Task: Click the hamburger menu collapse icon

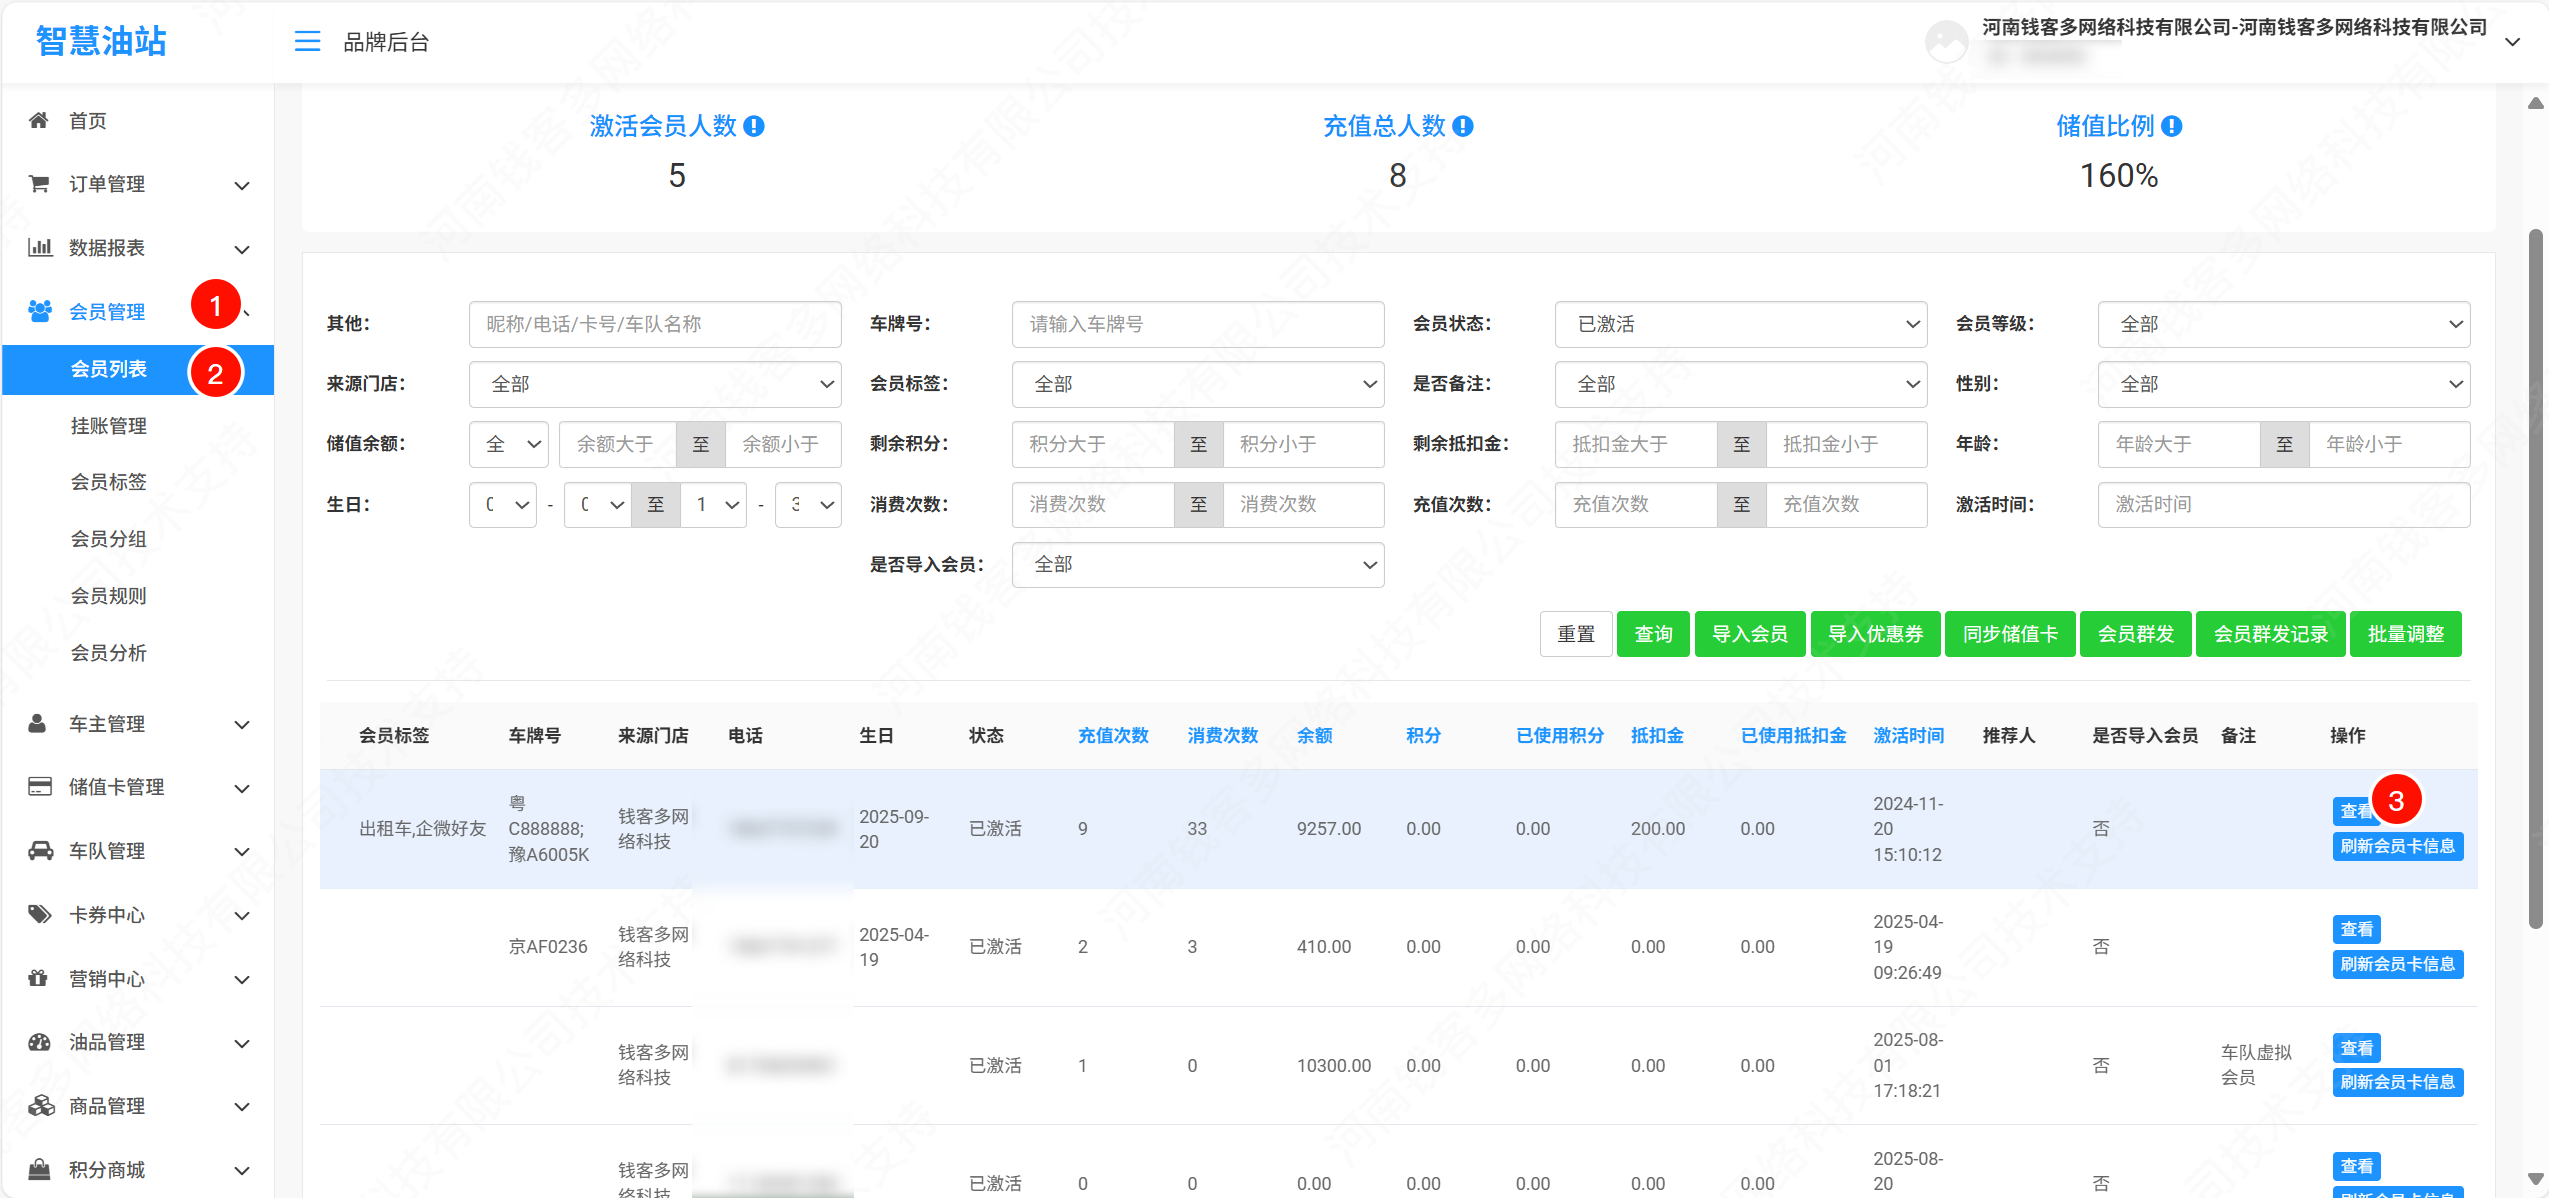Action: [307, 41]
